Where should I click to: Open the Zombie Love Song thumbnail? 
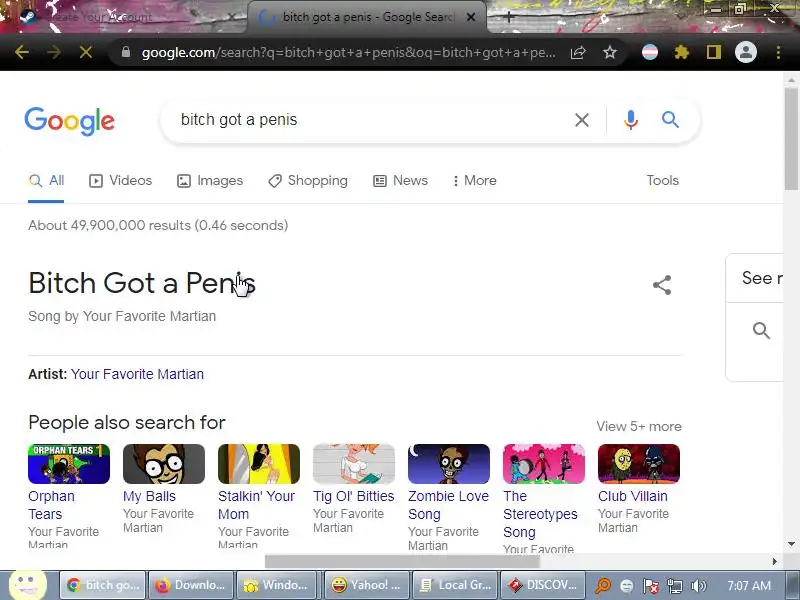tap(448, 464)
